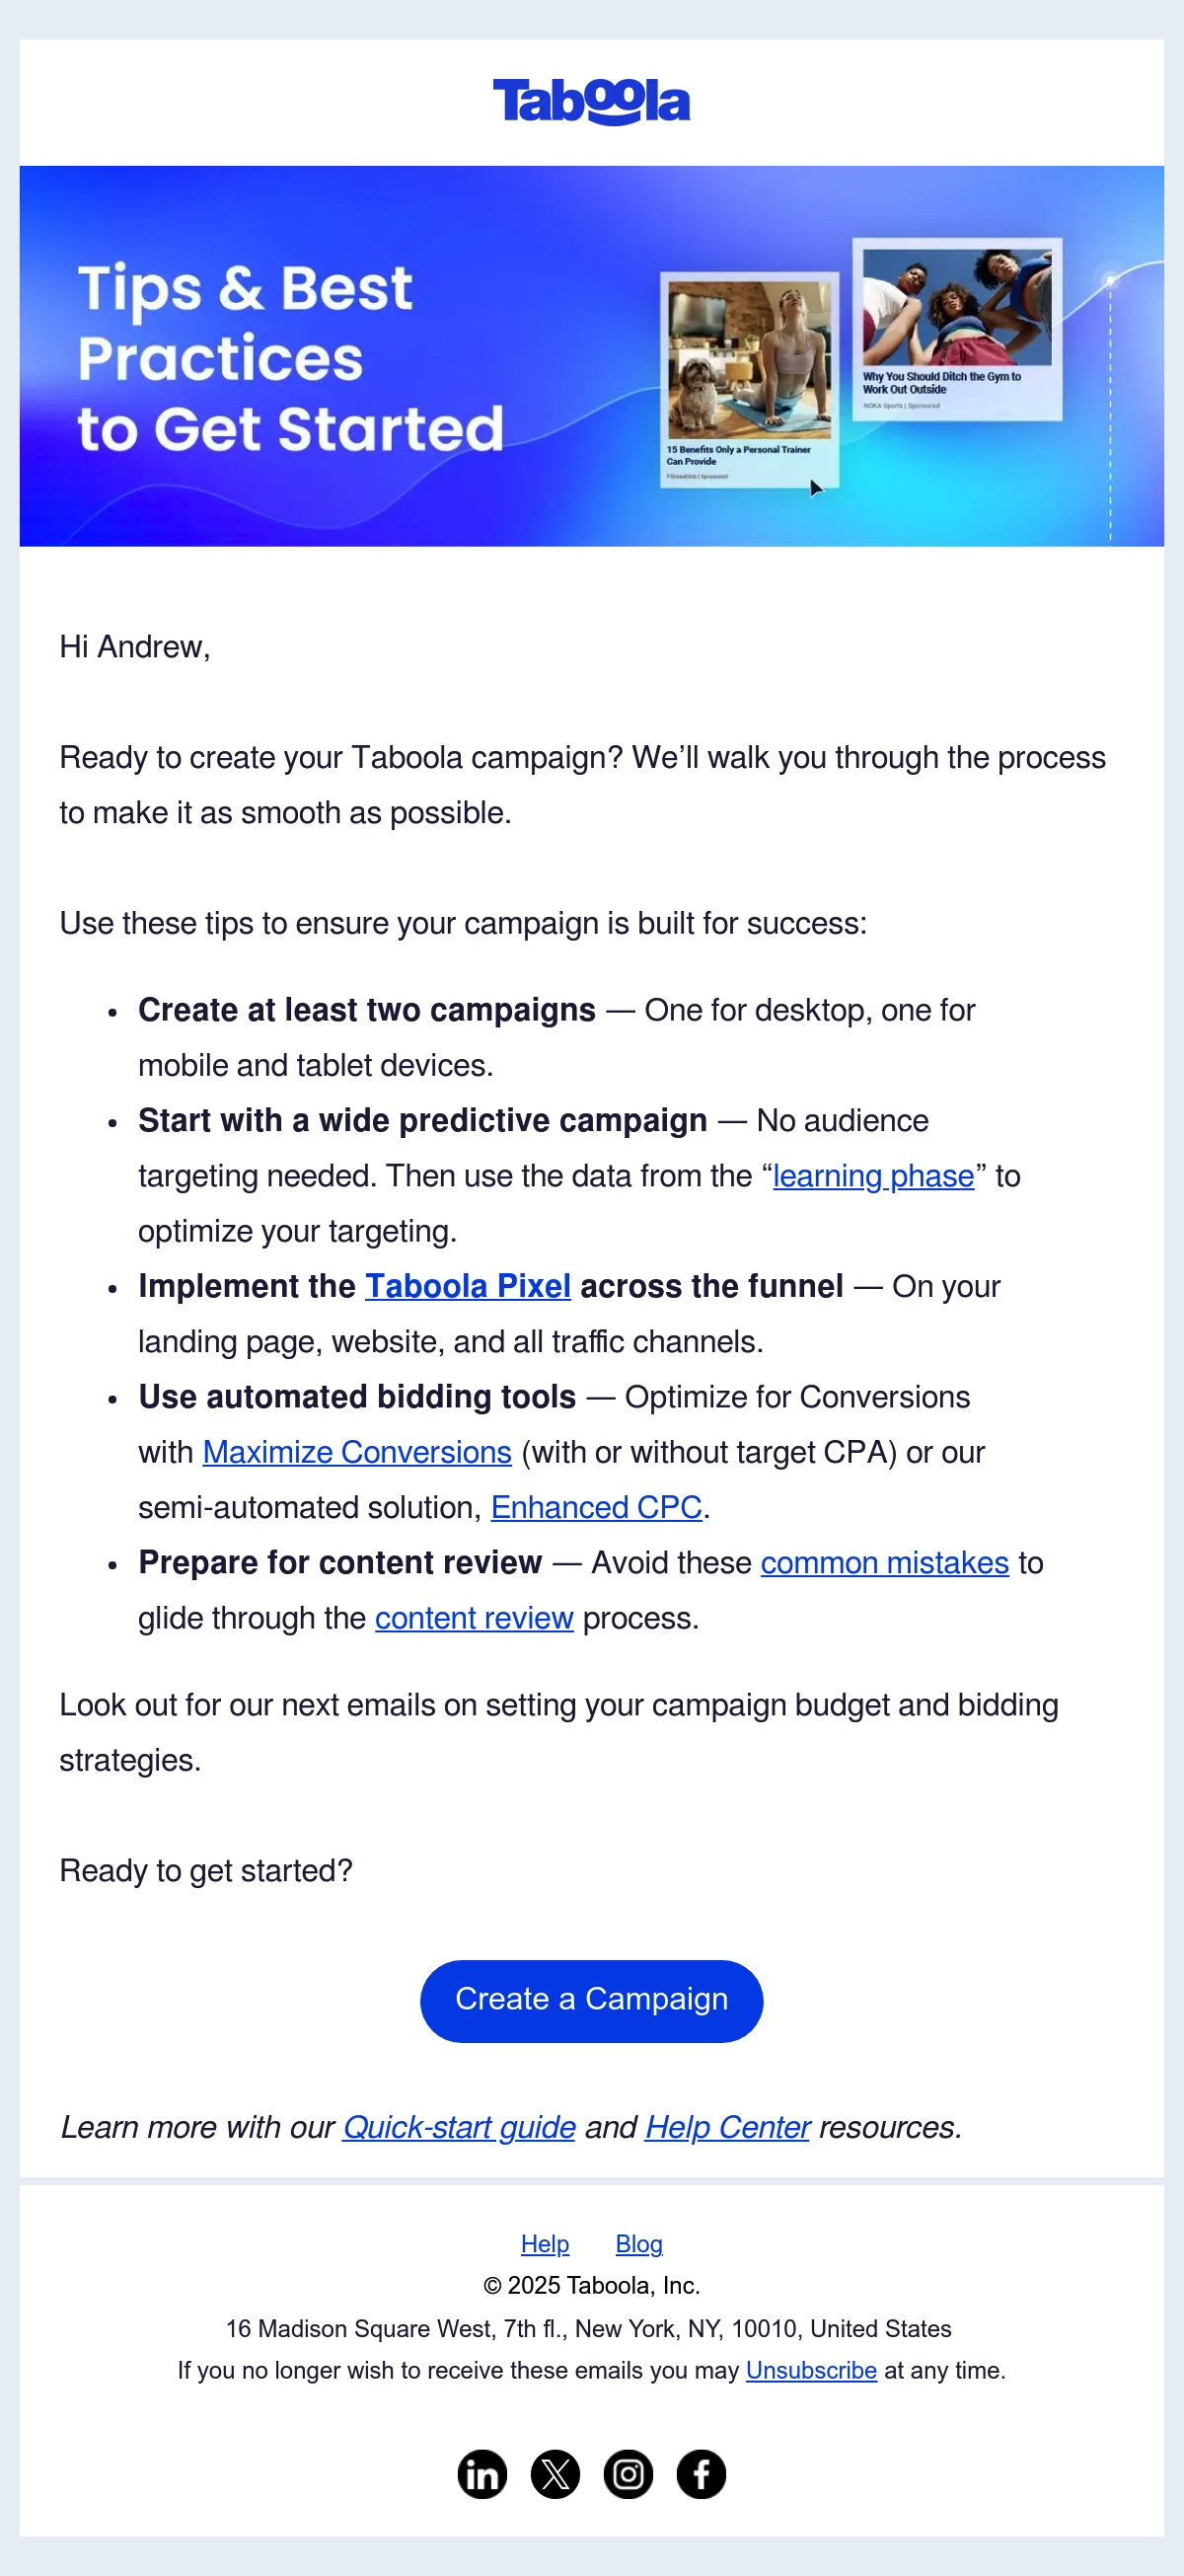
Task: Click the LinkedIn icon in footer
Action: point(482,2474)
